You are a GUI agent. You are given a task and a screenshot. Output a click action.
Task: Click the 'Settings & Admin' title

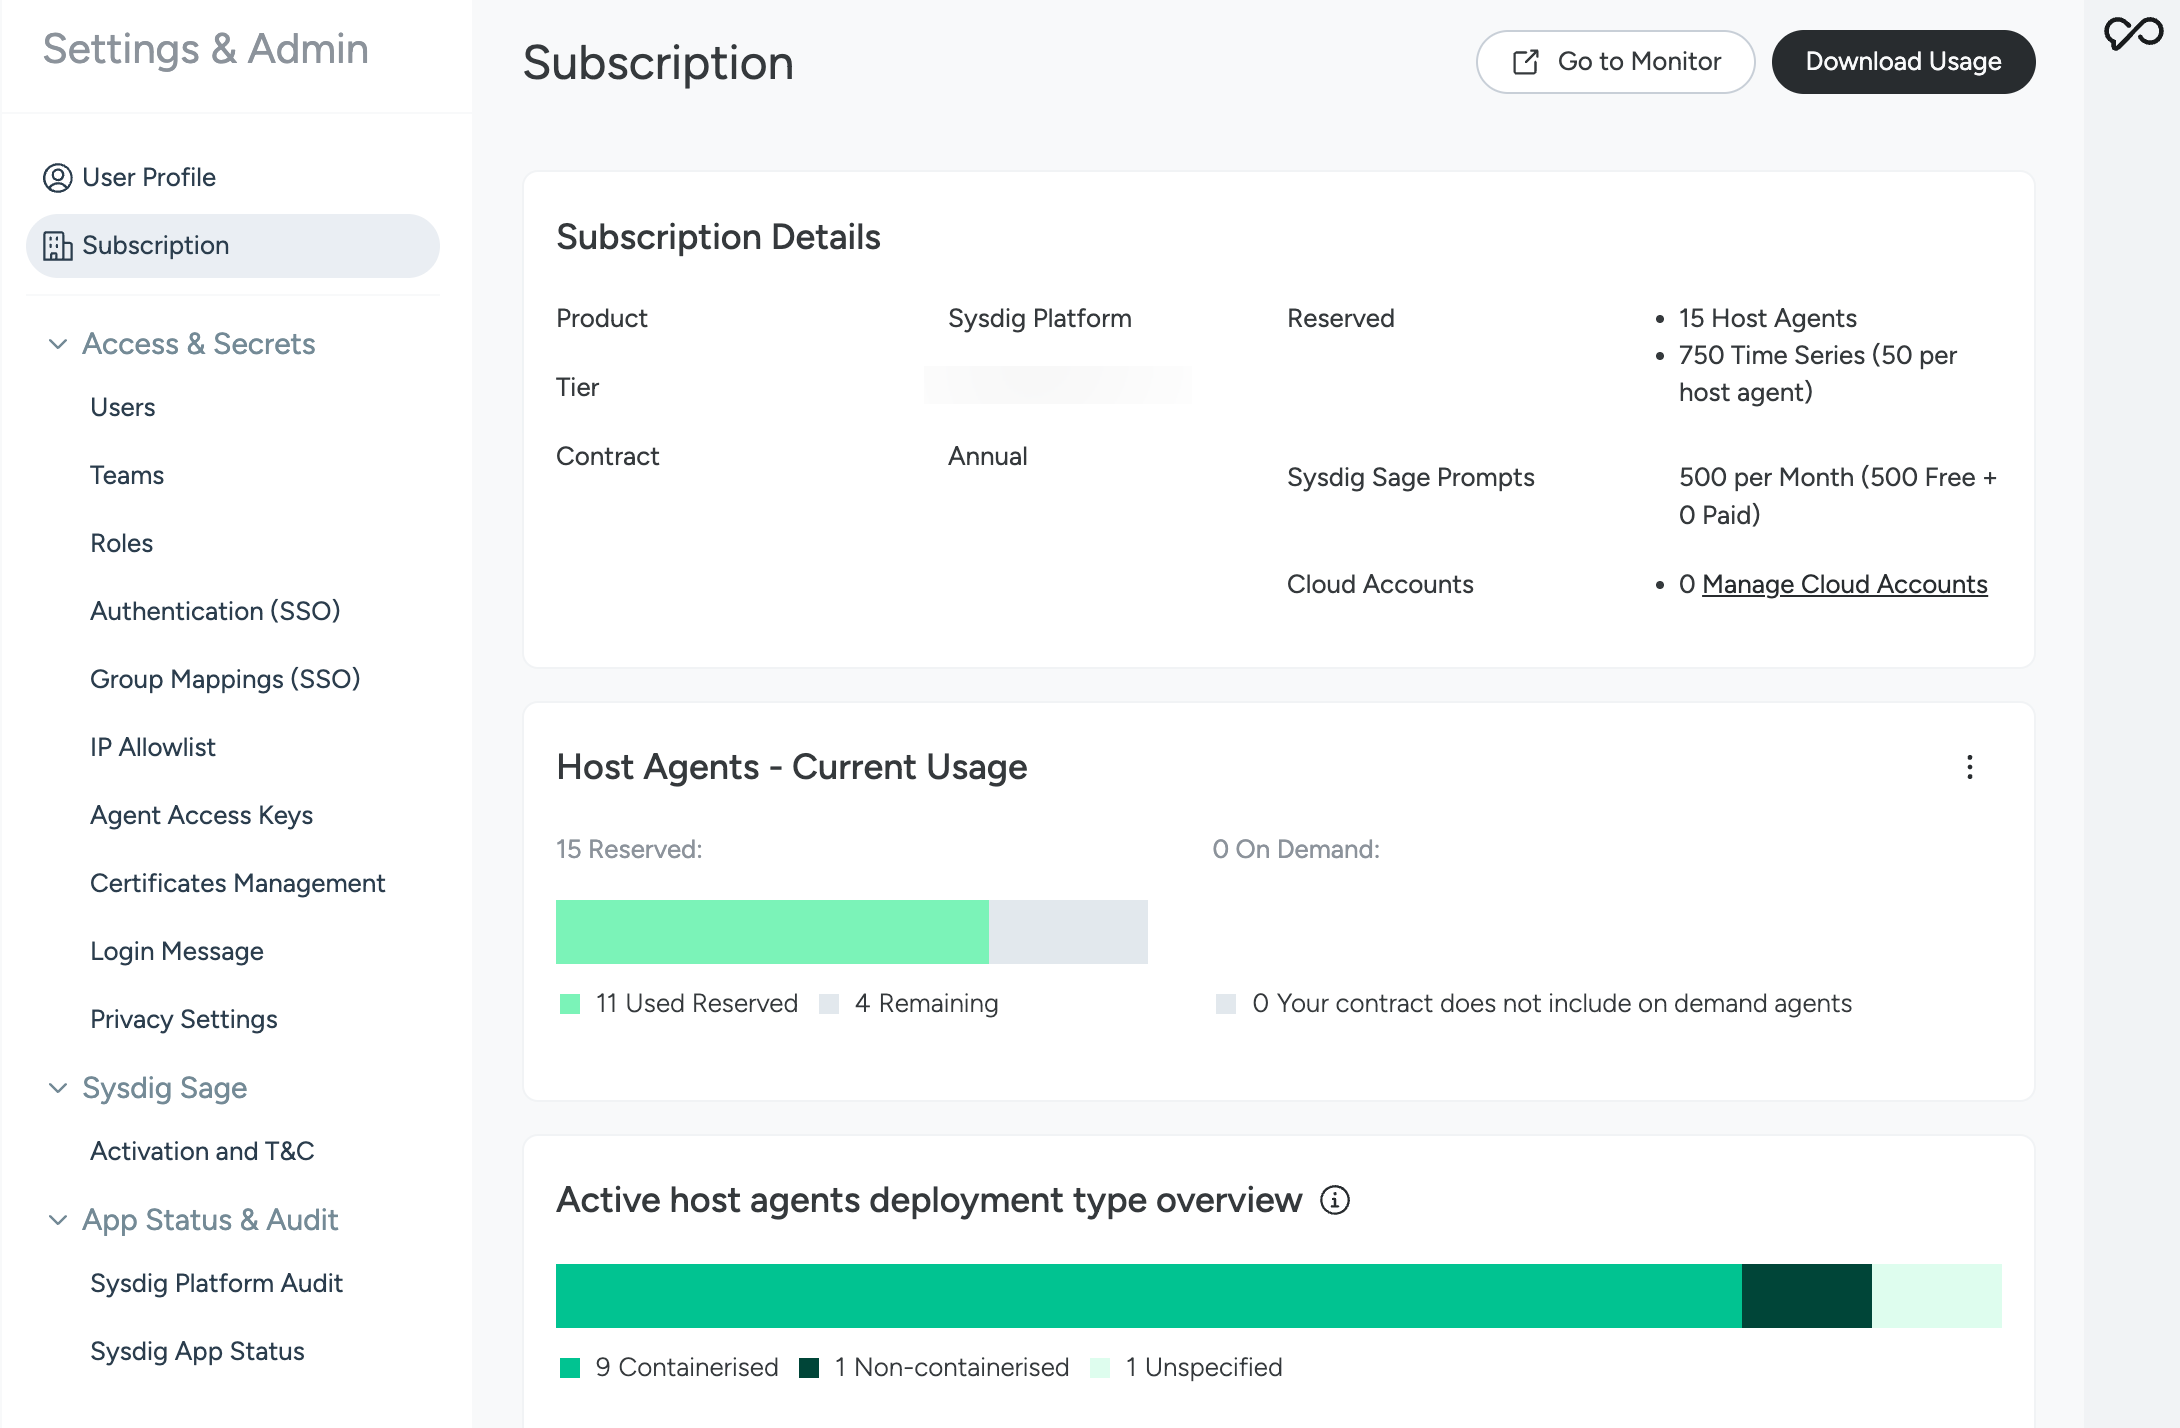[x=206, y=49]
